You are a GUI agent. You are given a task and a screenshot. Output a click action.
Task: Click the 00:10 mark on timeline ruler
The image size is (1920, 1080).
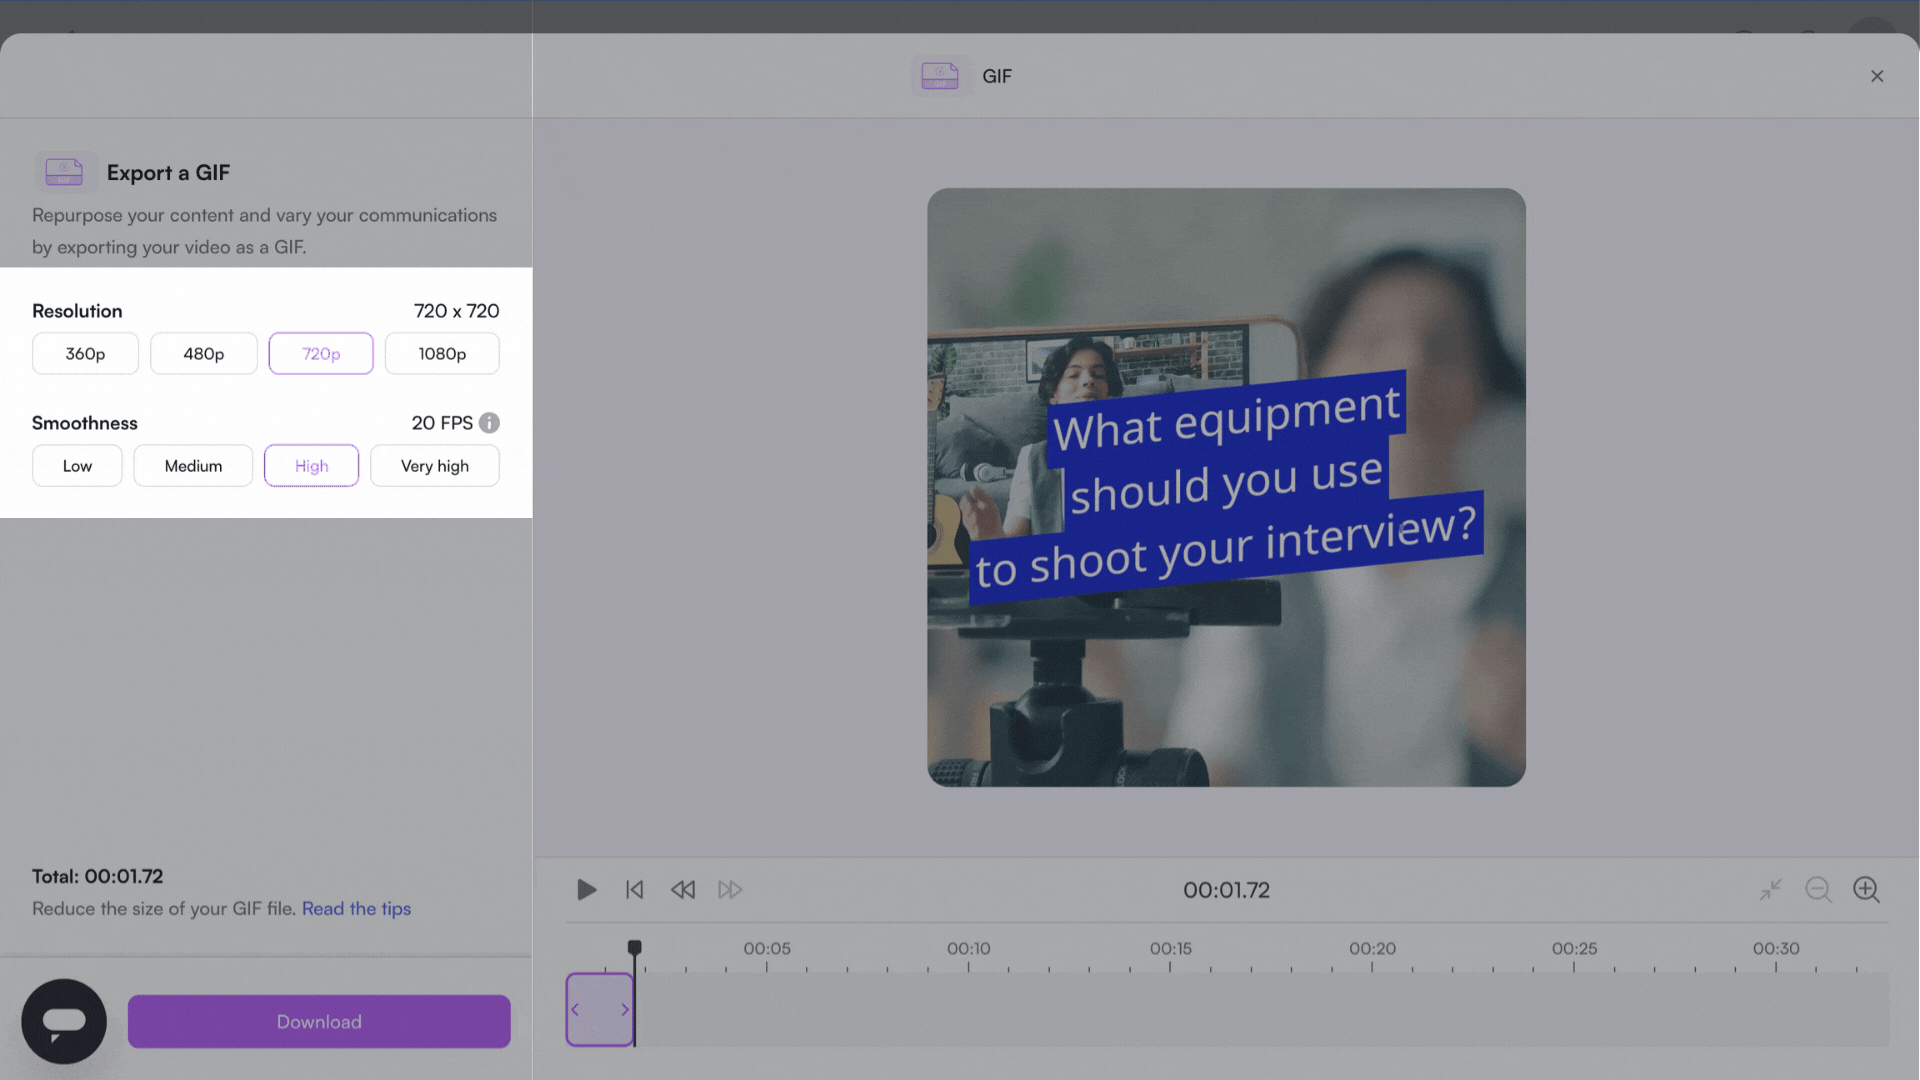point(968,948)
